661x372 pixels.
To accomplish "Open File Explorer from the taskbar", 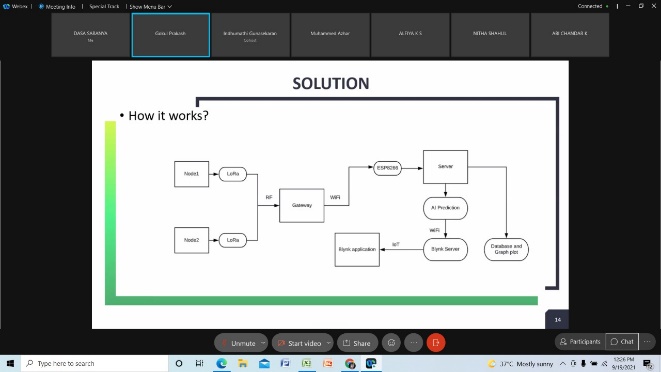I will click(x=242, y=363).
